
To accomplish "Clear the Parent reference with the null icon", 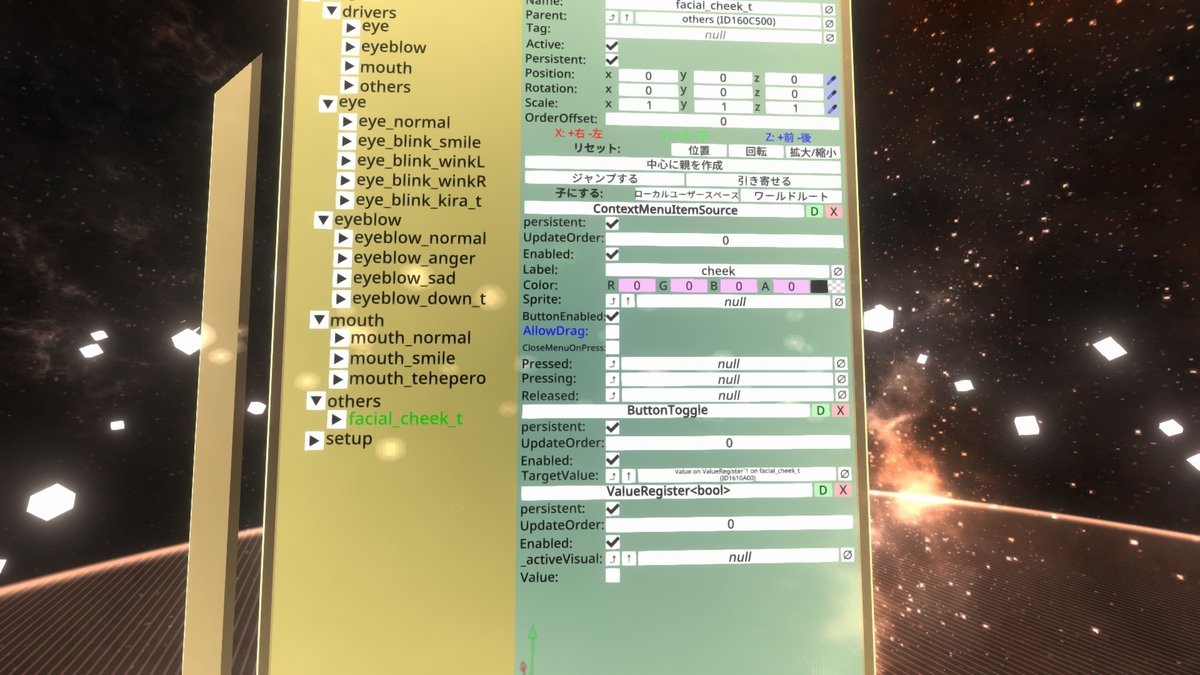I will [829, 10].
